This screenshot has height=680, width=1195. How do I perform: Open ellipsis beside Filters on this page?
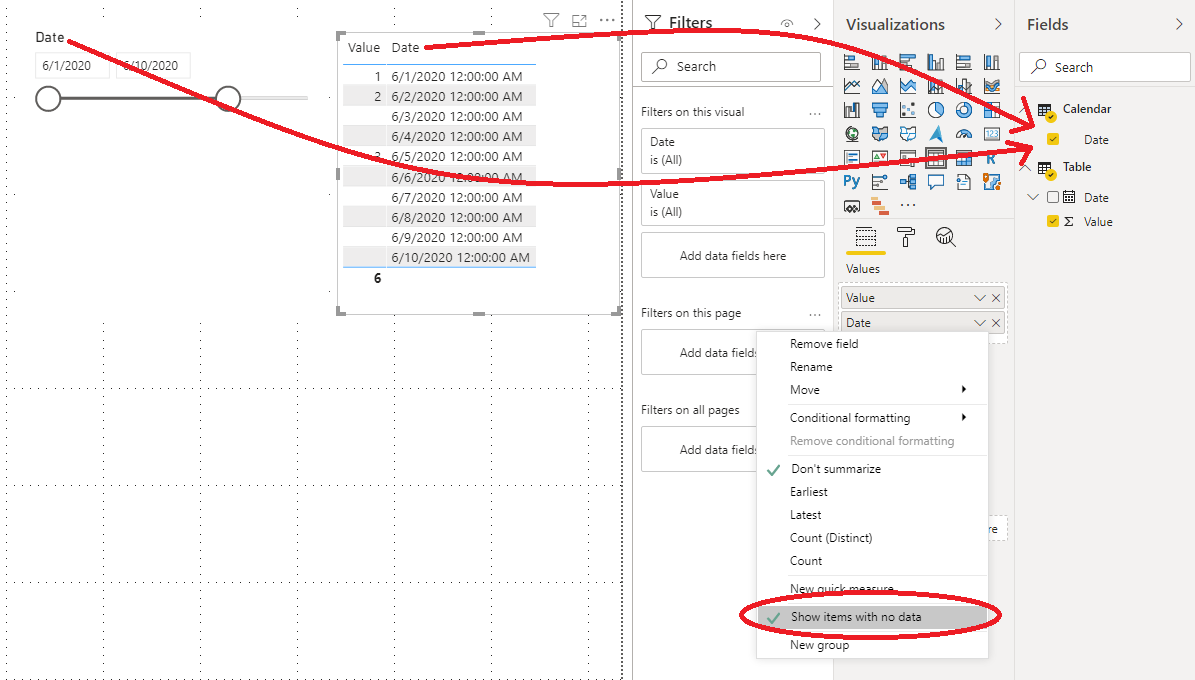pos(815,313)
